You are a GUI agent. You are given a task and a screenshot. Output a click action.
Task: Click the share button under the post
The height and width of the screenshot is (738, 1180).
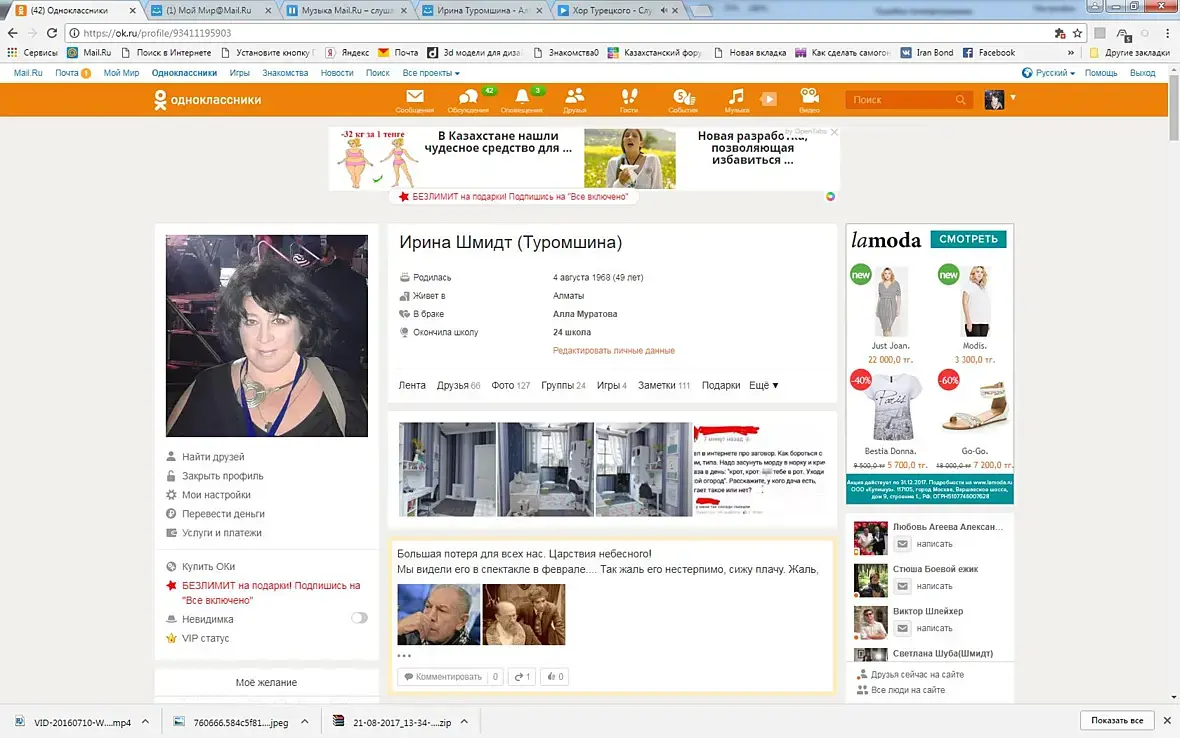pos(522,676)
